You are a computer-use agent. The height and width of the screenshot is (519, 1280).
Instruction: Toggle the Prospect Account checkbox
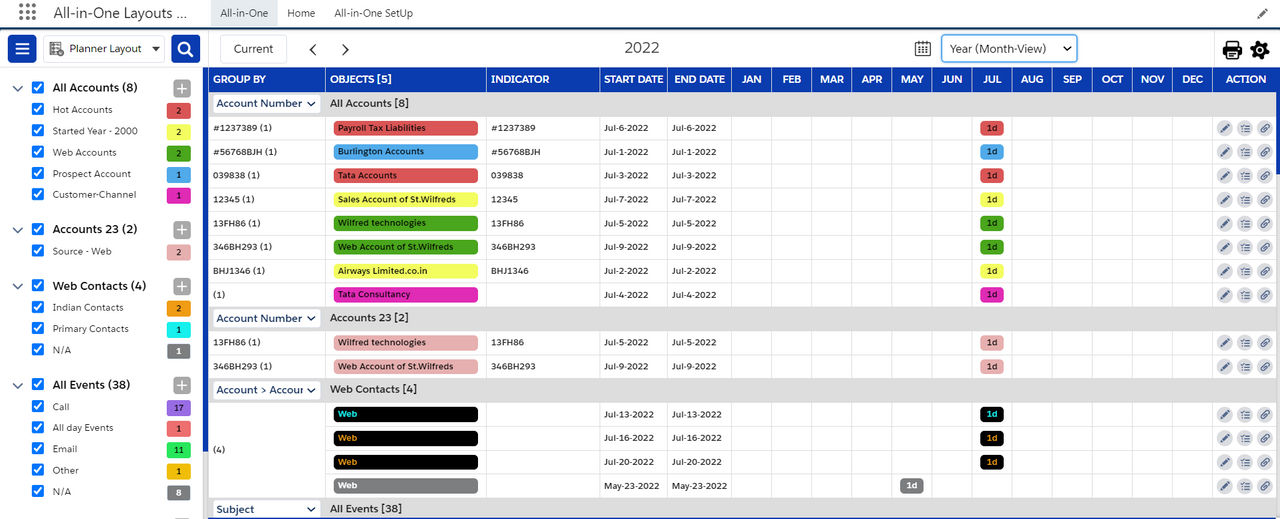click(38, 174)
